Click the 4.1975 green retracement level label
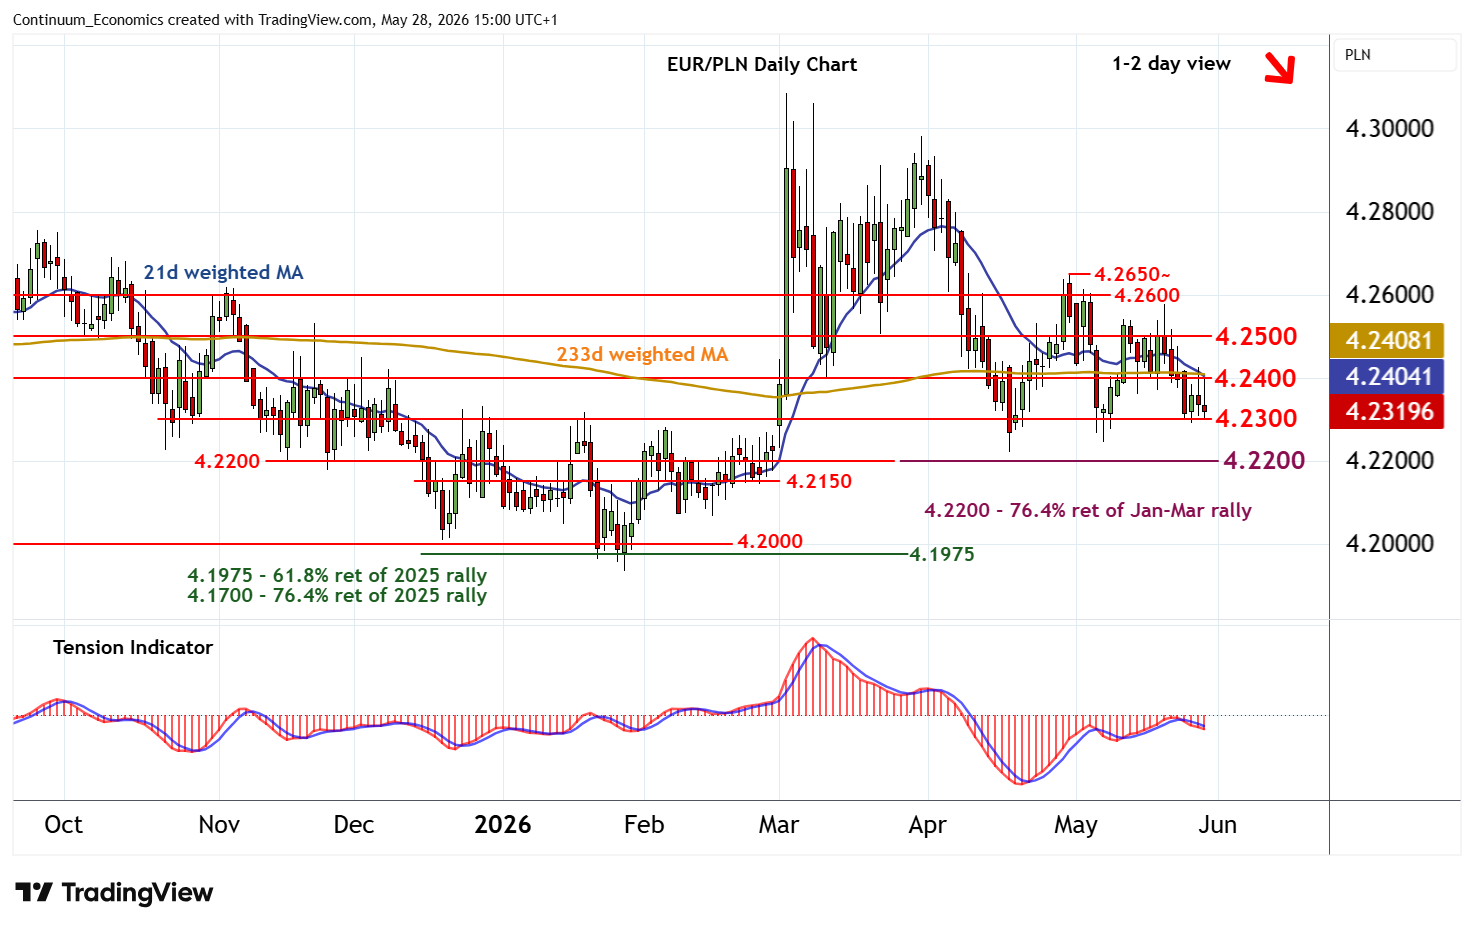1474x930 pixels. (941, 554)
